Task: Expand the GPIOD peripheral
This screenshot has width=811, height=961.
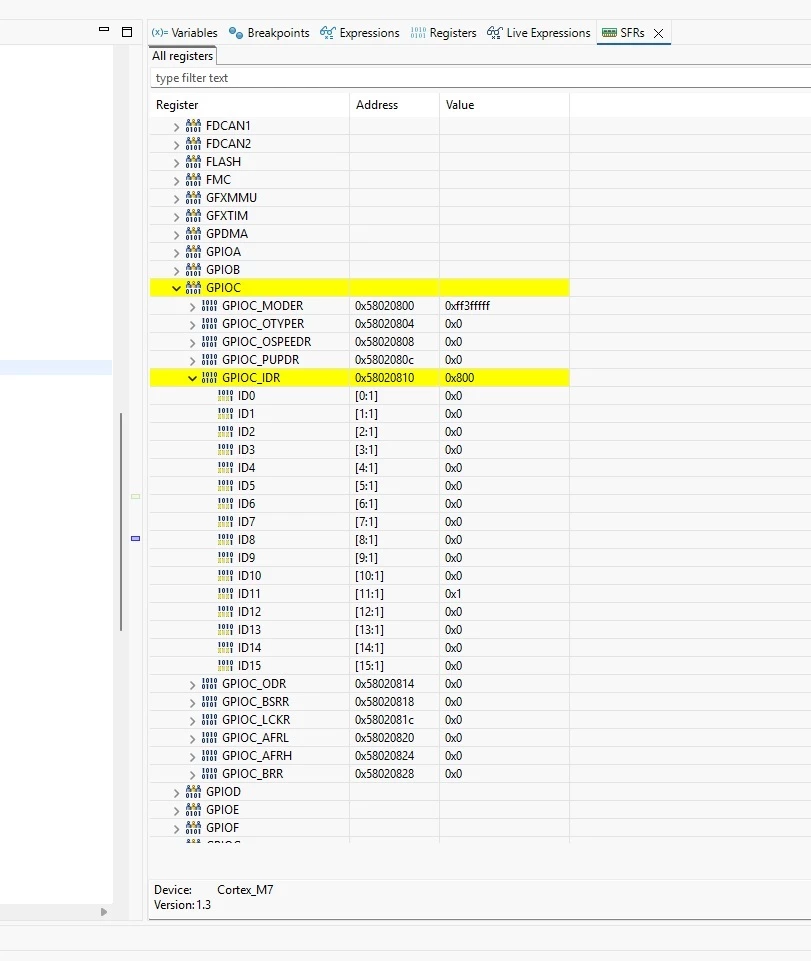Action: tap(177, 792)
